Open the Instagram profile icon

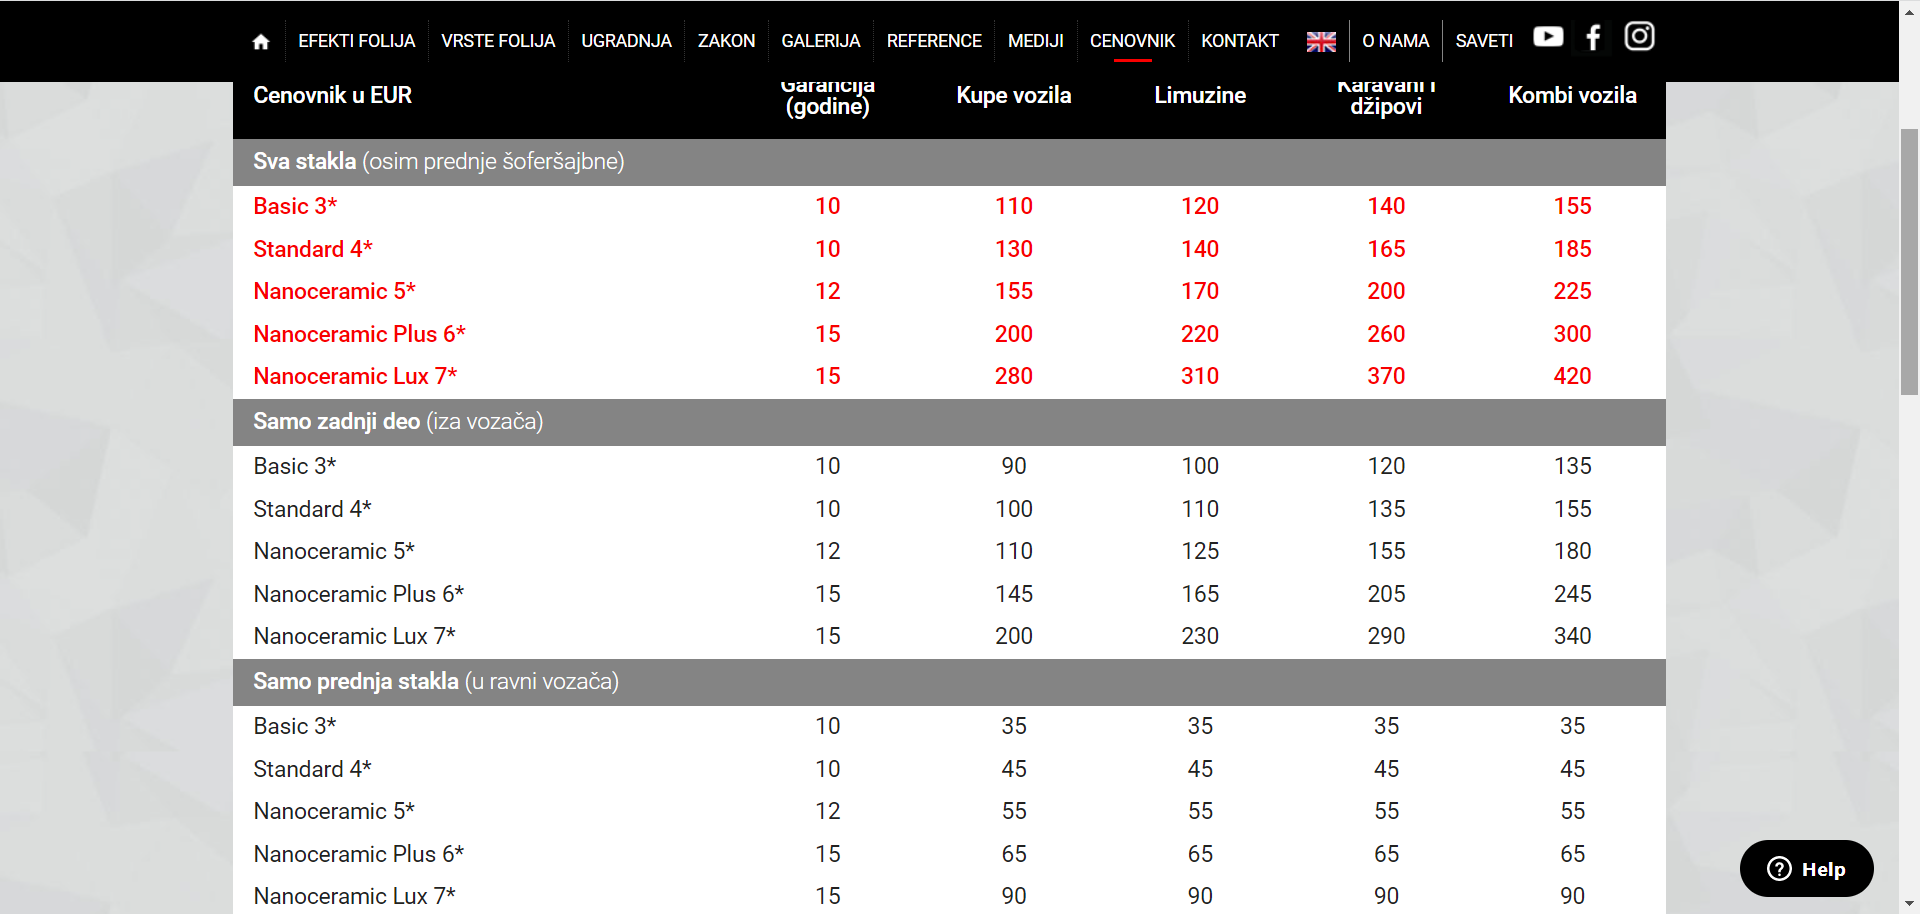(x=1639, y=36)
